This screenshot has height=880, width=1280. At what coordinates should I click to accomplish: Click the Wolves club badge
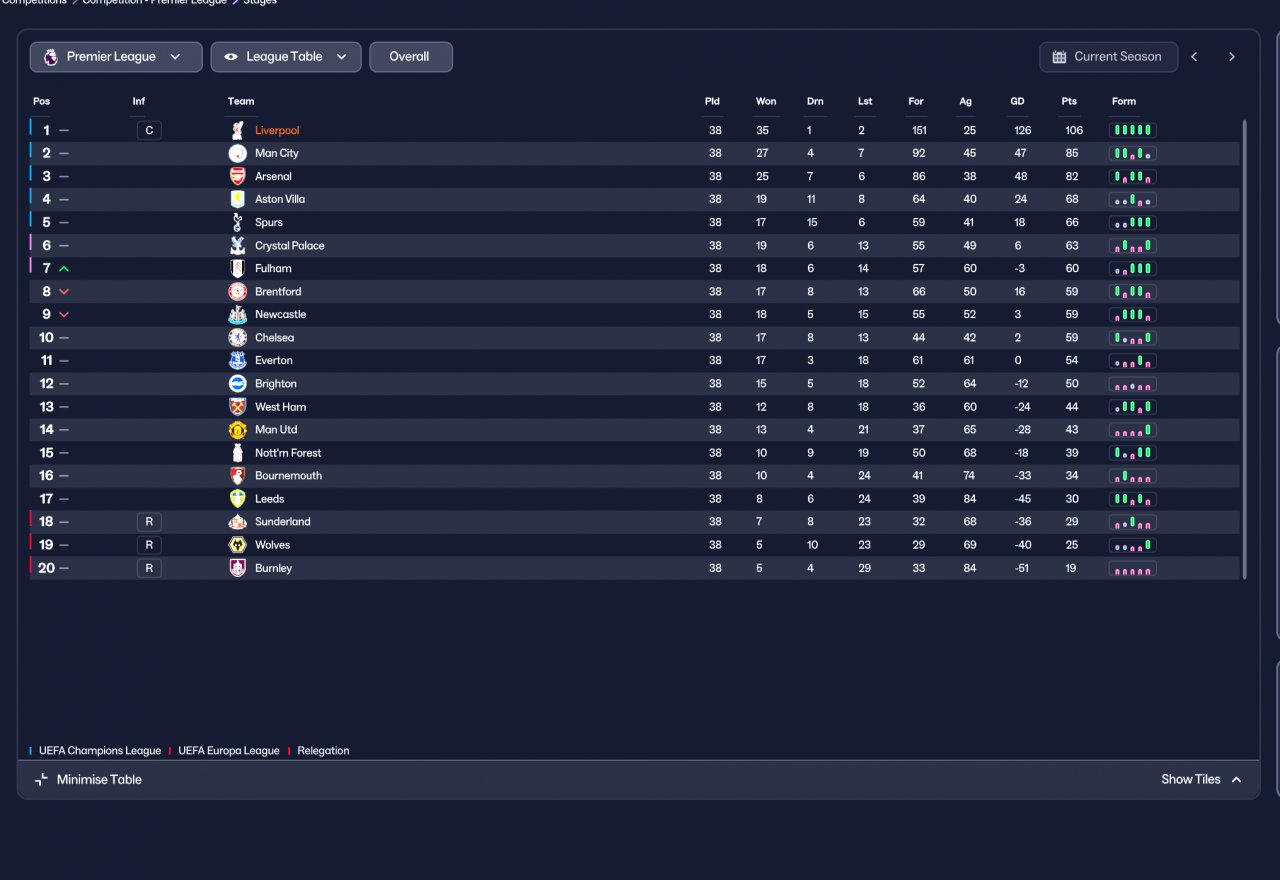(237, 545)
